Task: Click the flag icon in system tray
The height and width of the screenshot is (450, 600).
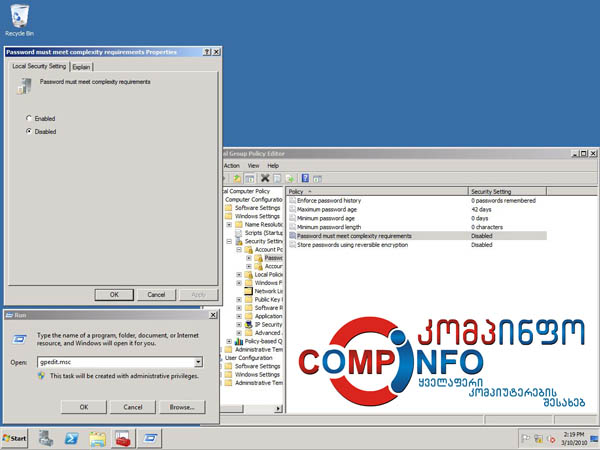Action: [x=526, y=439]
